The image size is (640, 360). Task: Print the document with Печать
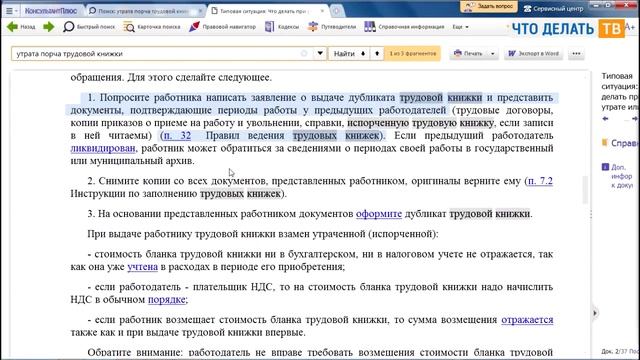pyautogui.click(x=468, y=53)
